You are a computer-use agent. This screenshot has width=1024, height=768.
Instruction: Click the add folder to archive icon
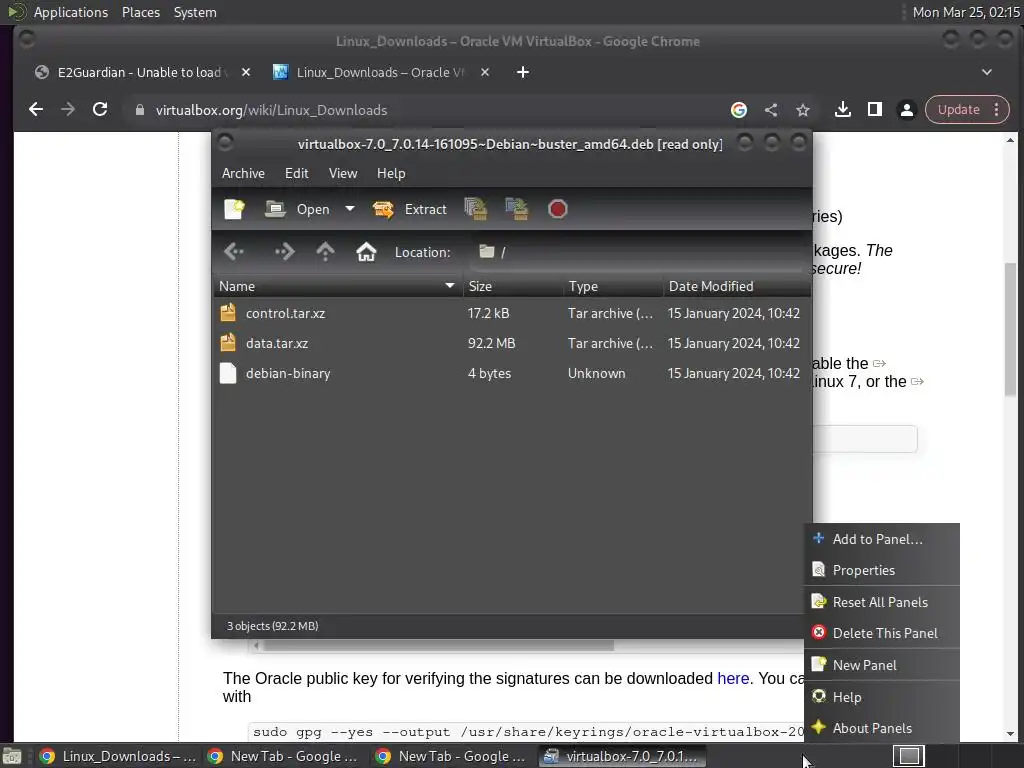pyautogui.click(x=517, y=209)
